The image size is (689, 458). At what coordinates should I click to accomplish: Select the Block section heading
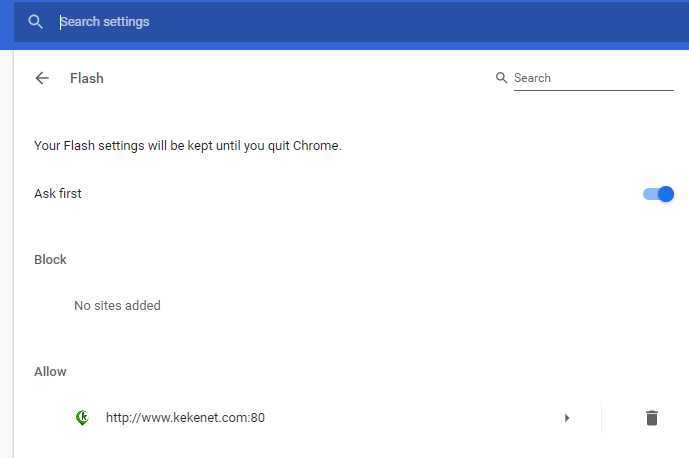[51, 259]
